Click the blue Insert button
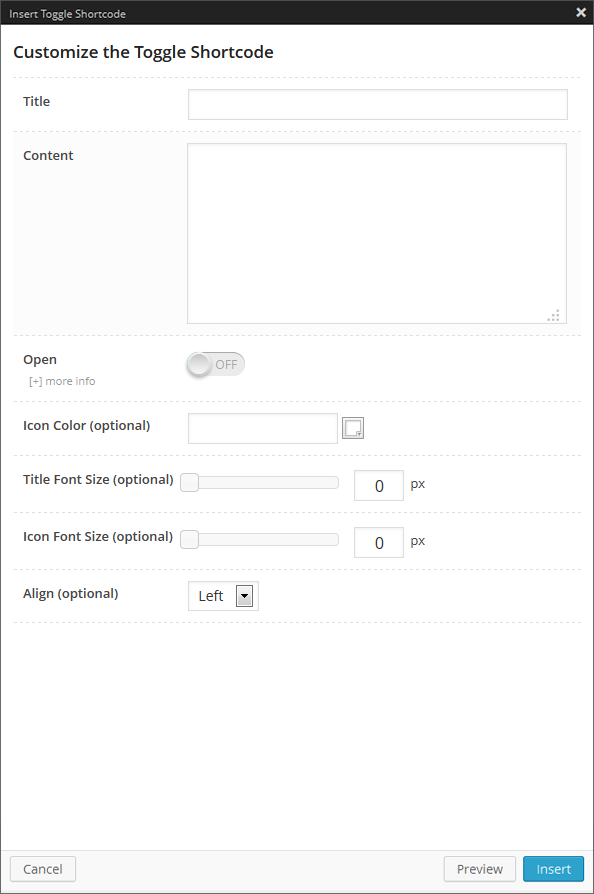This screenshot has height=894, width=594. (x=554, y=869)
